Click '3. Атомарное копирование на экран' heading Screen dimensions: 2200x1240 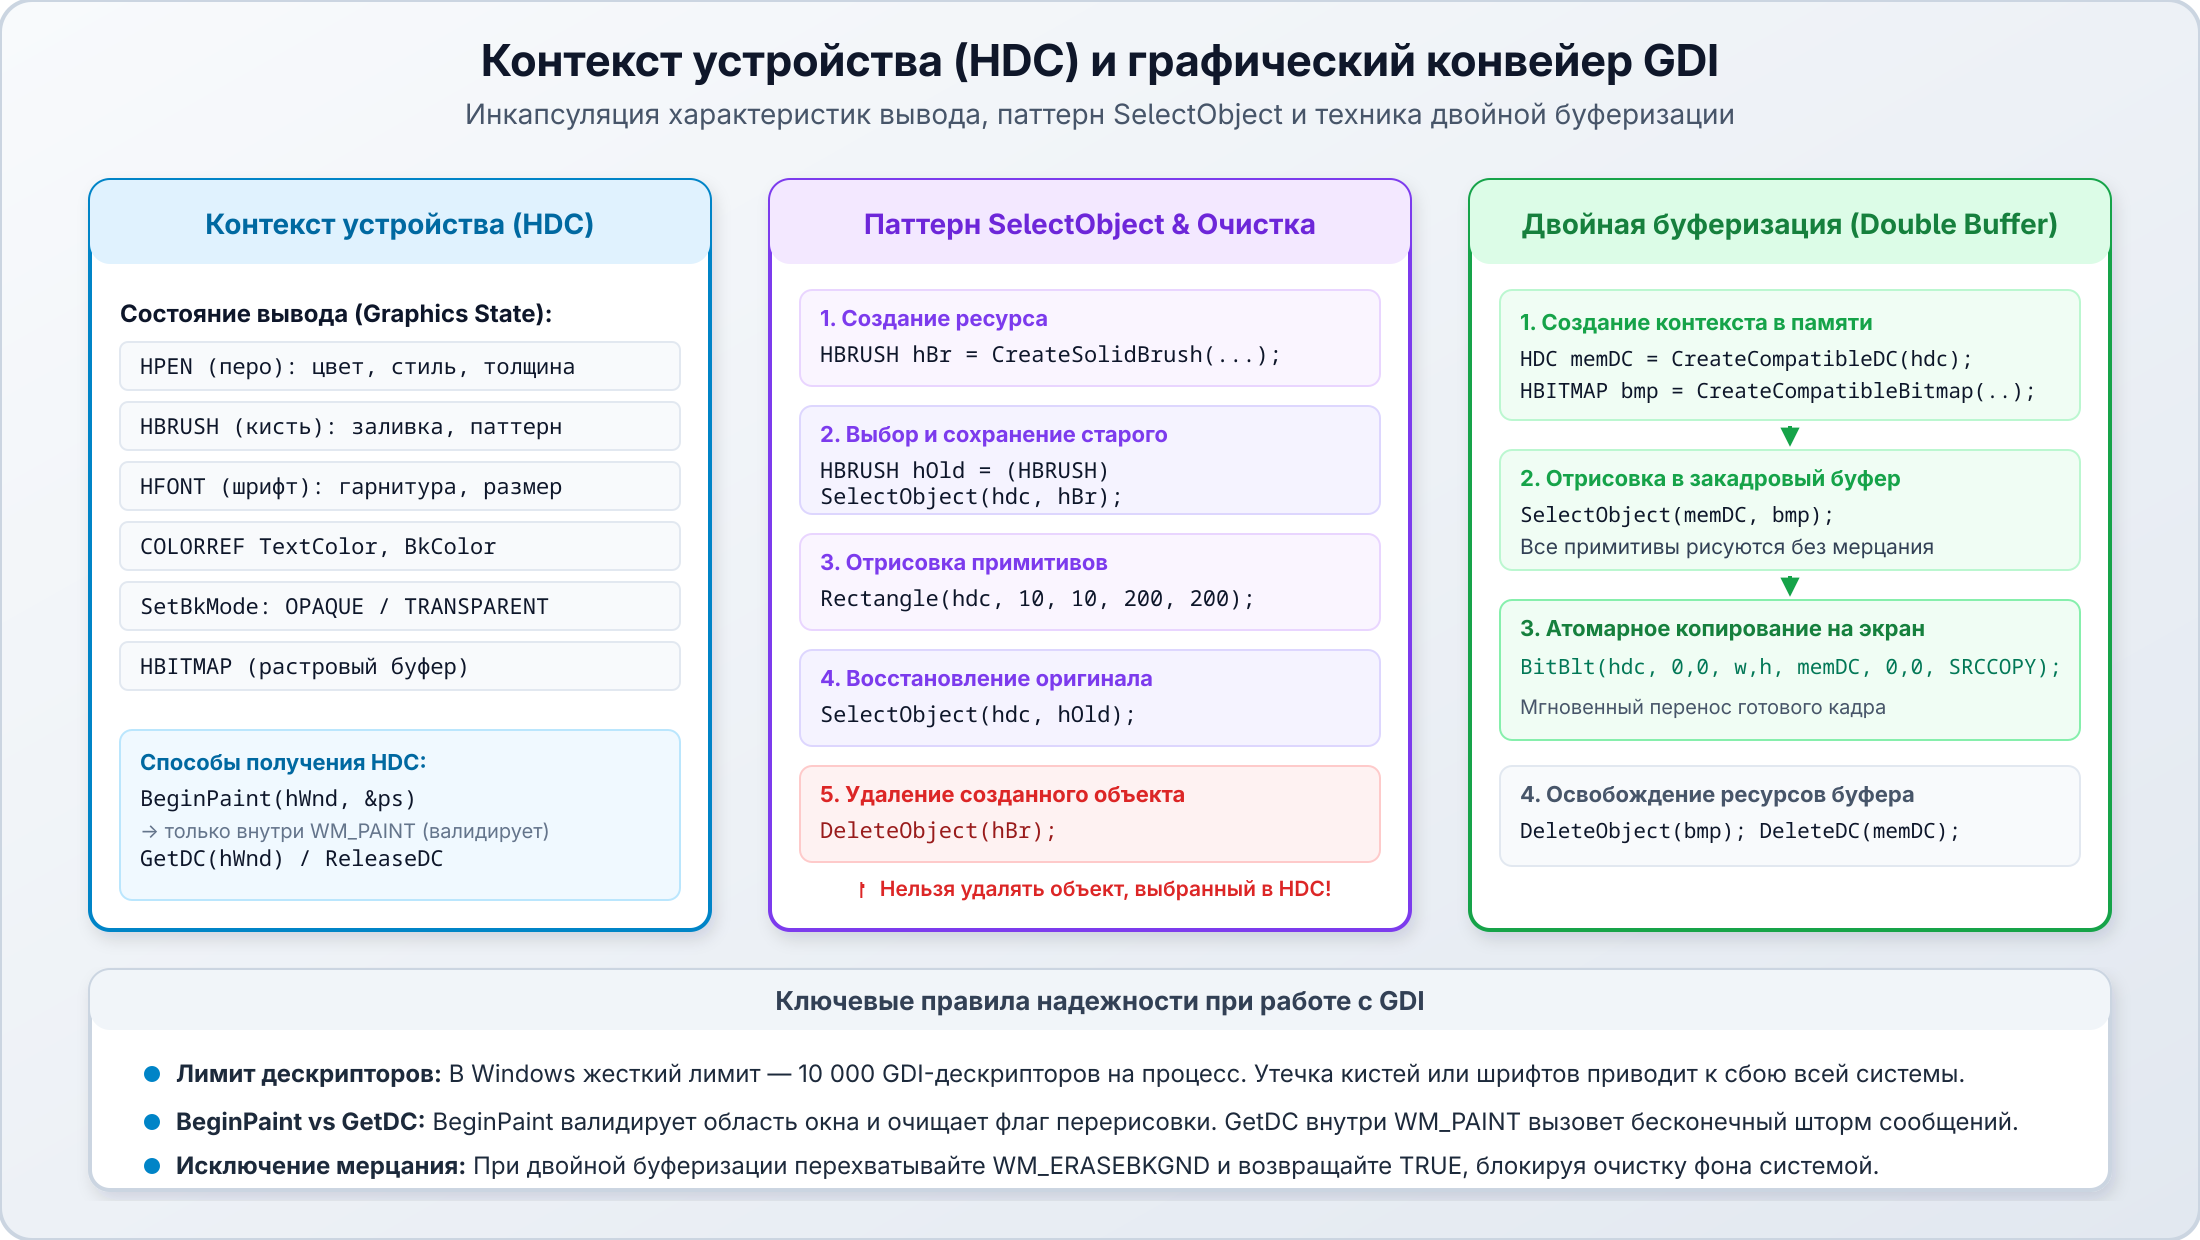(1722, 628)
